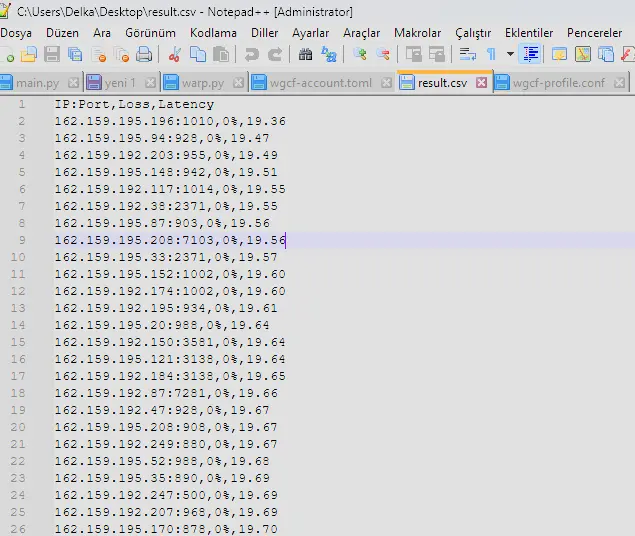Click line number 26 in margin

click(18, 529)
